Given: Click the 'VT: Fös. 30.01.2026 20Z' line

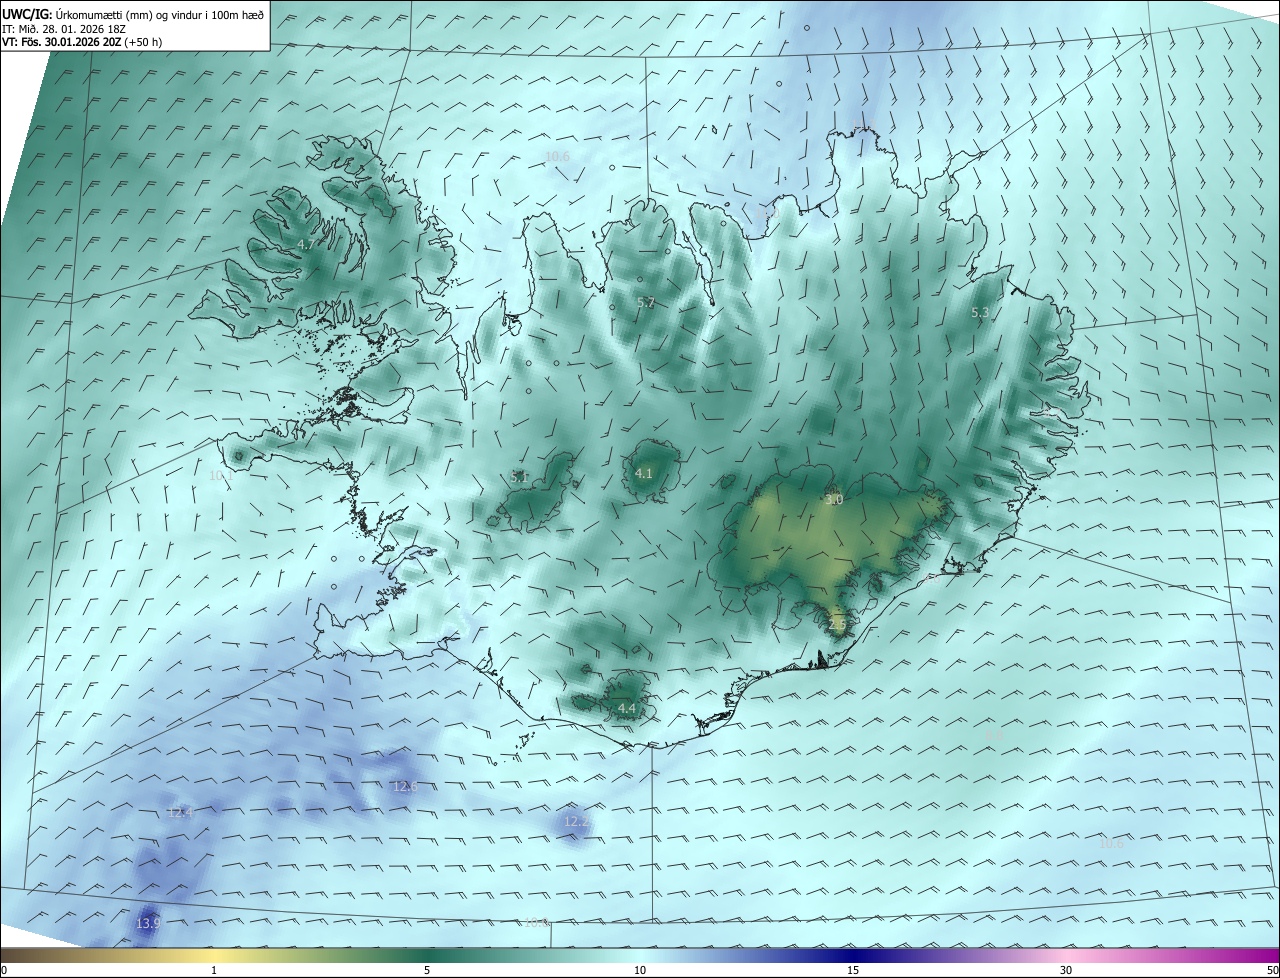Looking at the screenshot, I should pos(62,42).
